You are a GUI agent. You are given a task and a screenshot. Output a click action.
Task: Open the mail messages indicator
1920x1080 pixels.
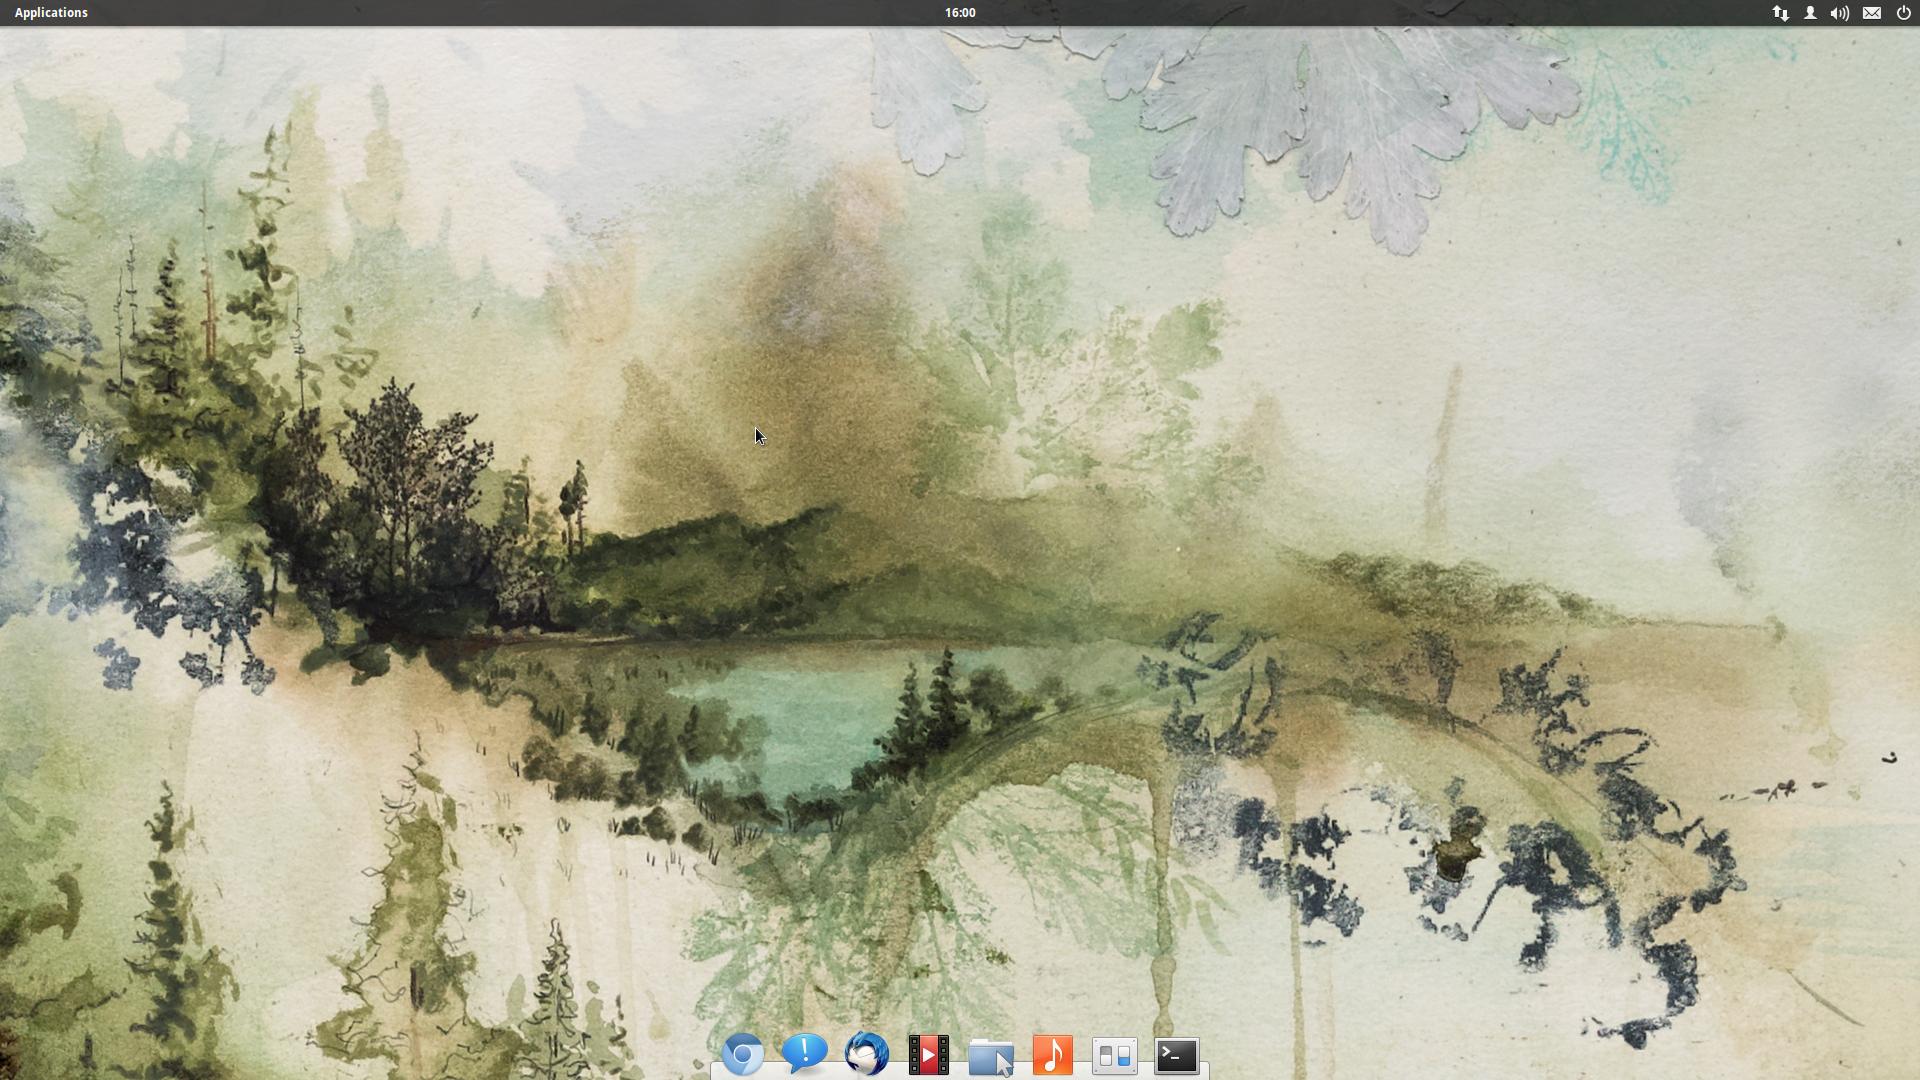click(x=1872, y=13)
